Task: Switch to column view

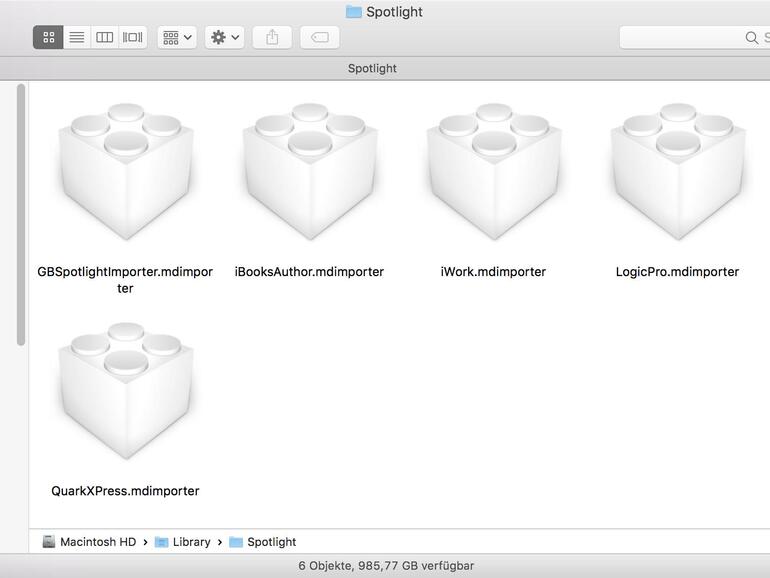Action: click(104, 37)
